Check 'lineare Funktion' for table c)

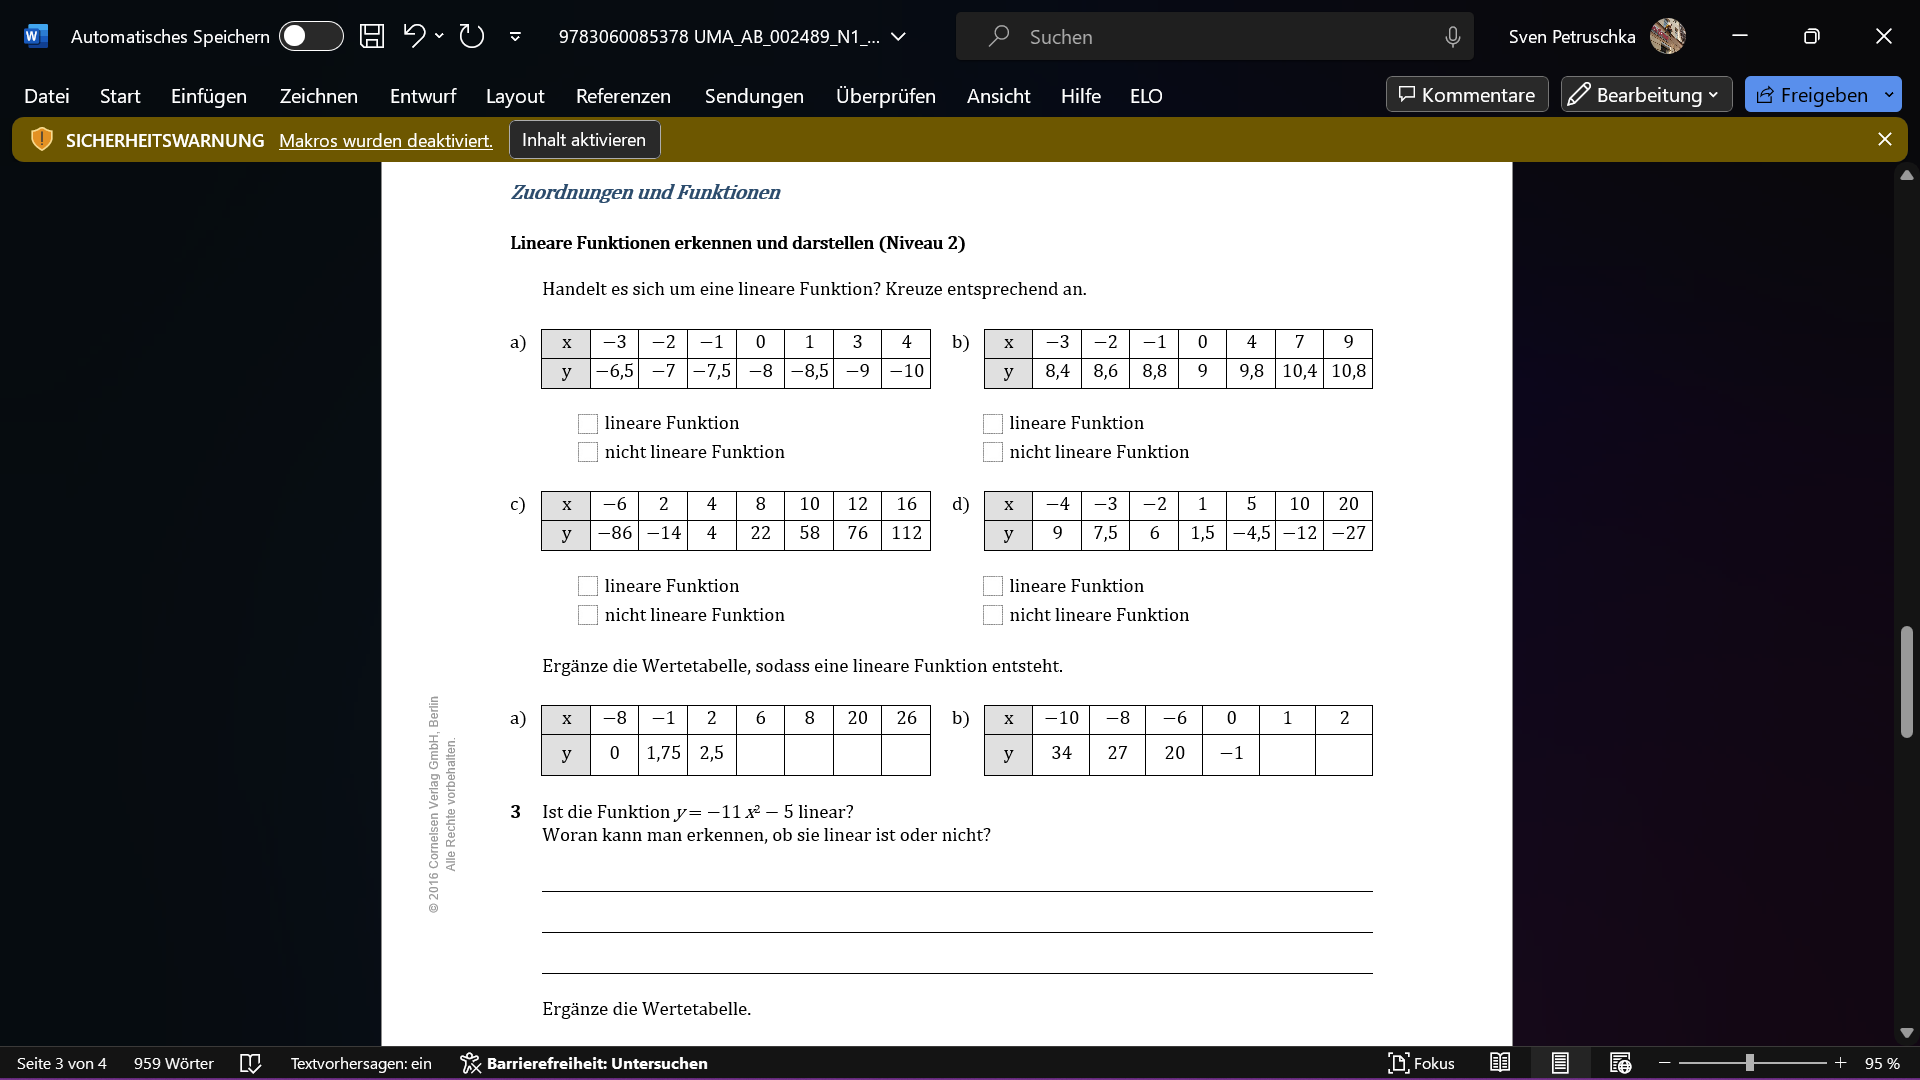pos(588,586)
